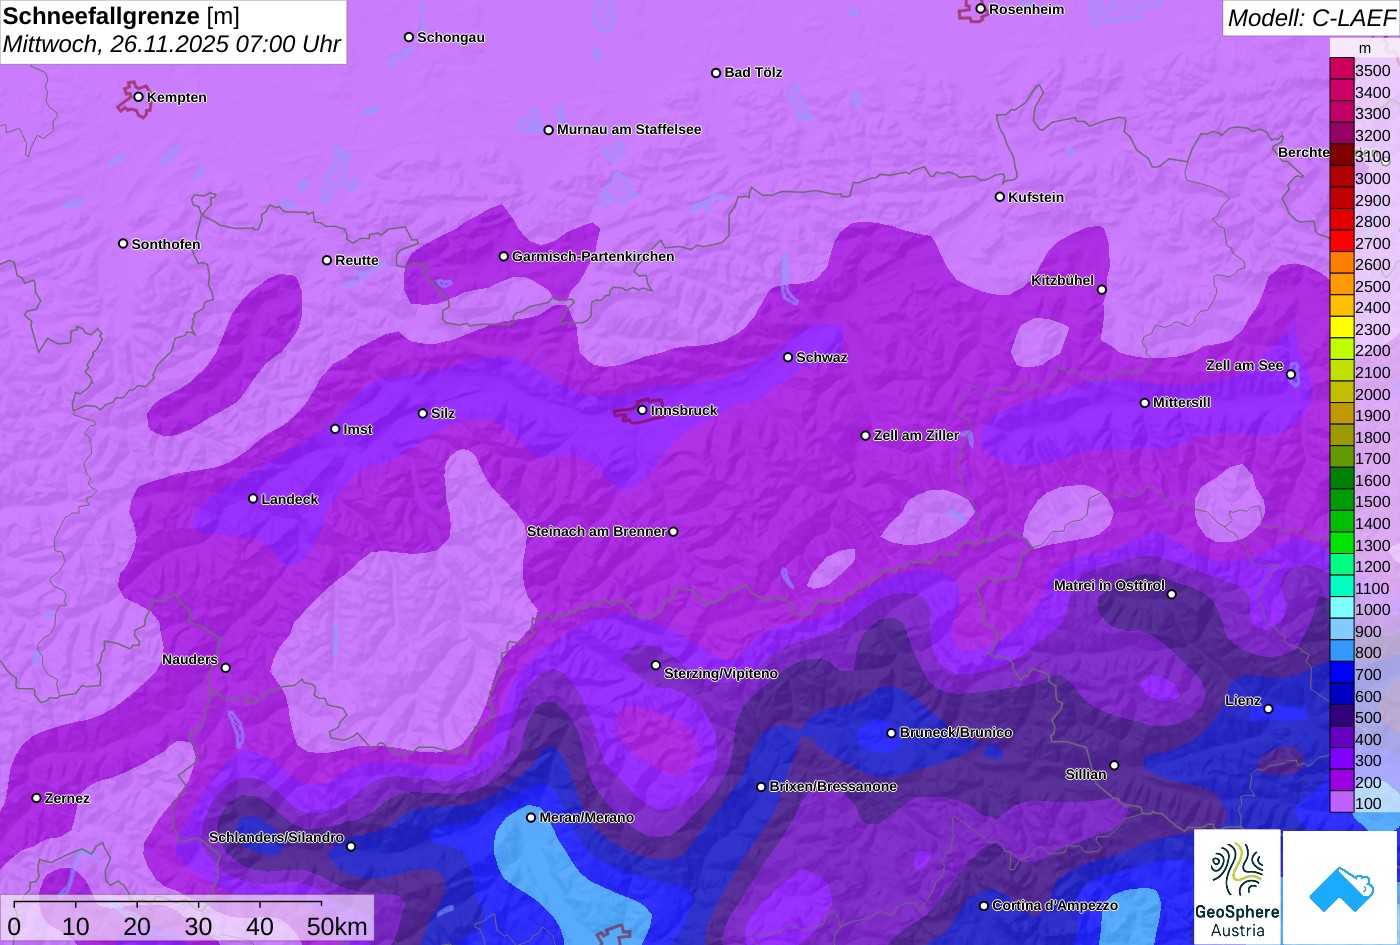The height and width of the screenshot is (945, 1400).
Task: Click the Zell am See marker dot
Action: click(x=1291, y=375)
